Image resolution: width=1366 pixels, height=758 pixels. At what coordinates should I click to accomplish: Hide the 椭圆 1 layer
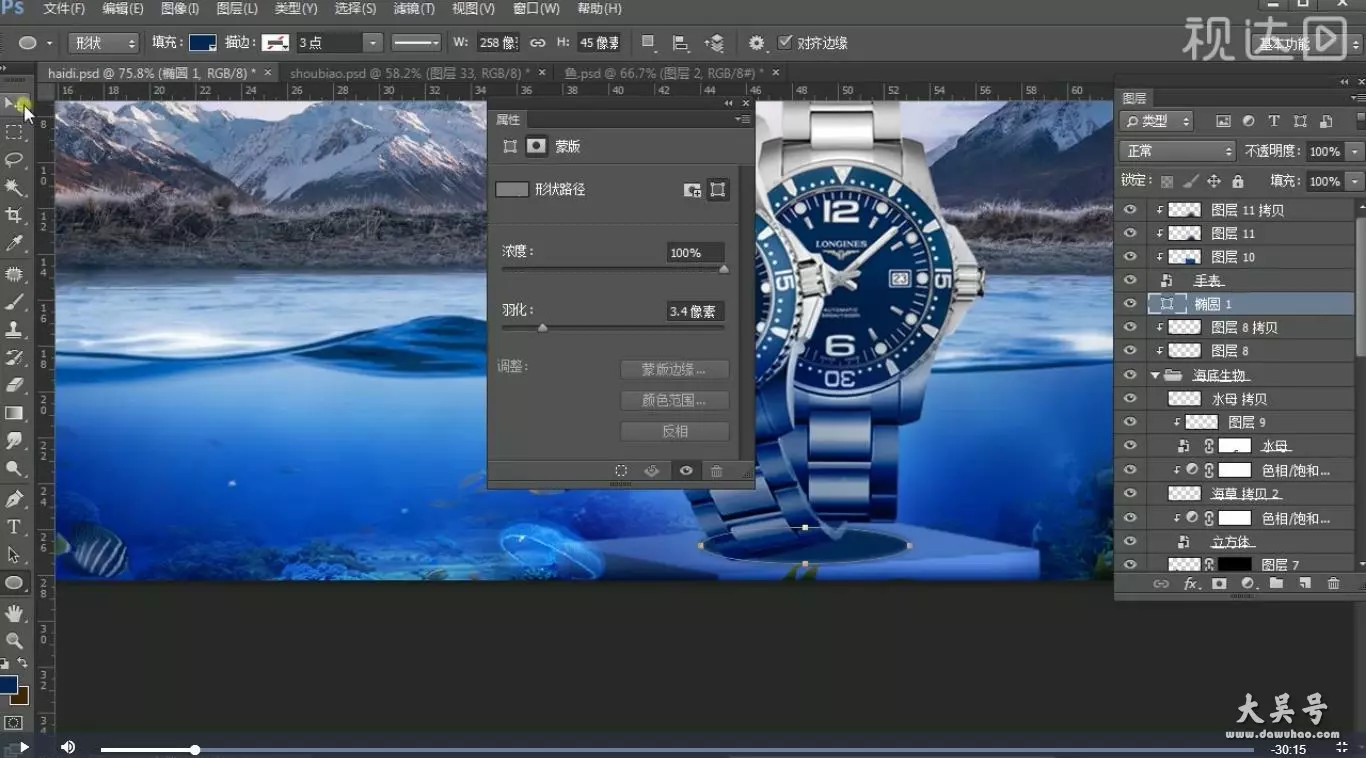point(1130,304)
